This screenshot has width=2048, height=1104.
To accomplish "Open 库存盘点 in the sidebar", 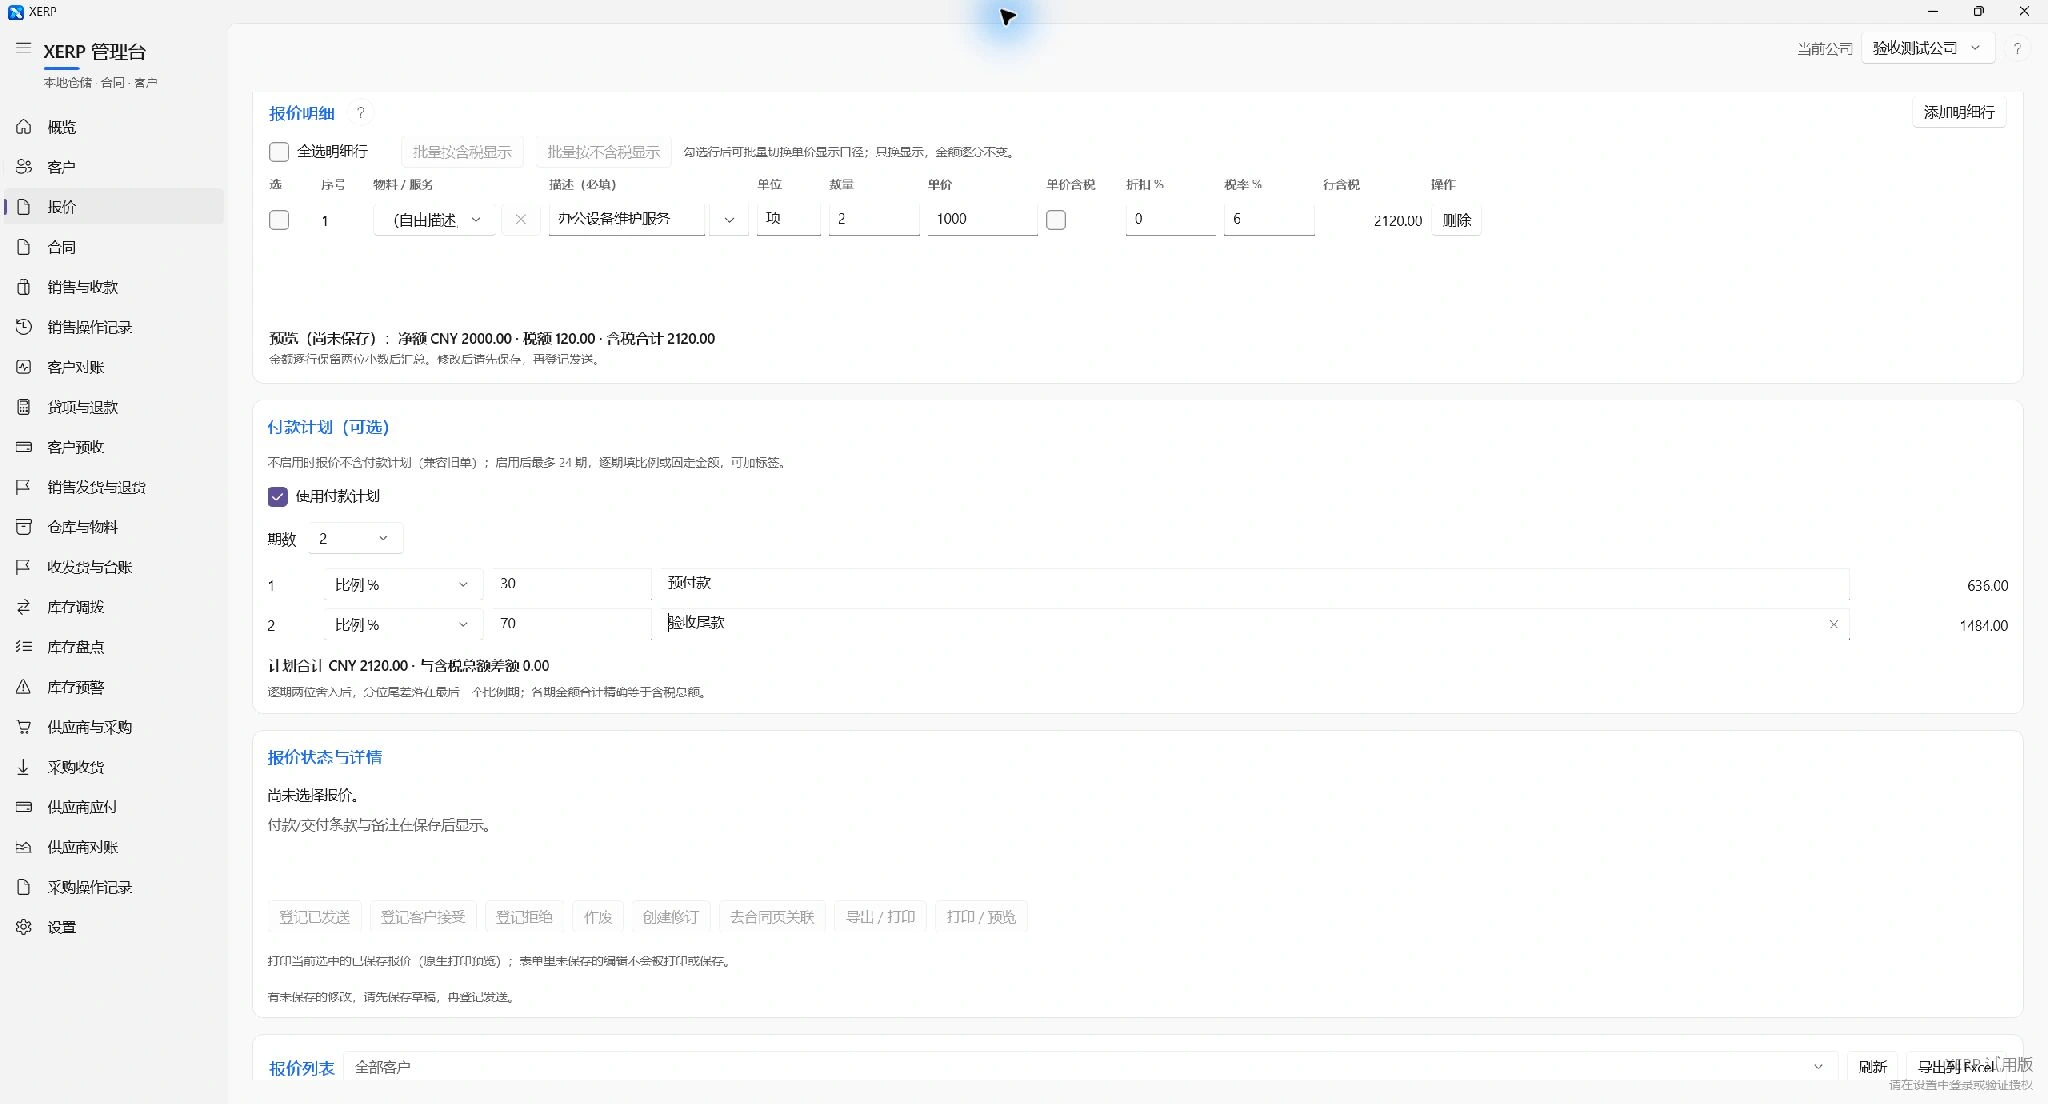I will click(114, 647).
